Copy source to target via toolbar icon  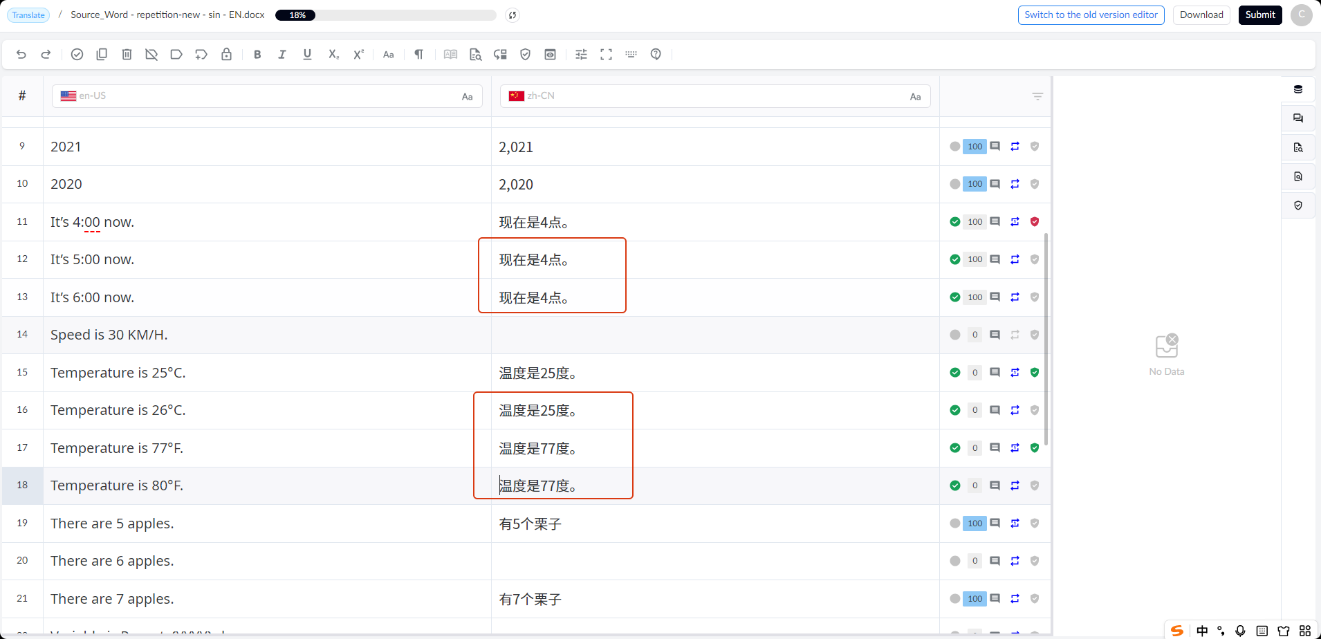[102, 54]
